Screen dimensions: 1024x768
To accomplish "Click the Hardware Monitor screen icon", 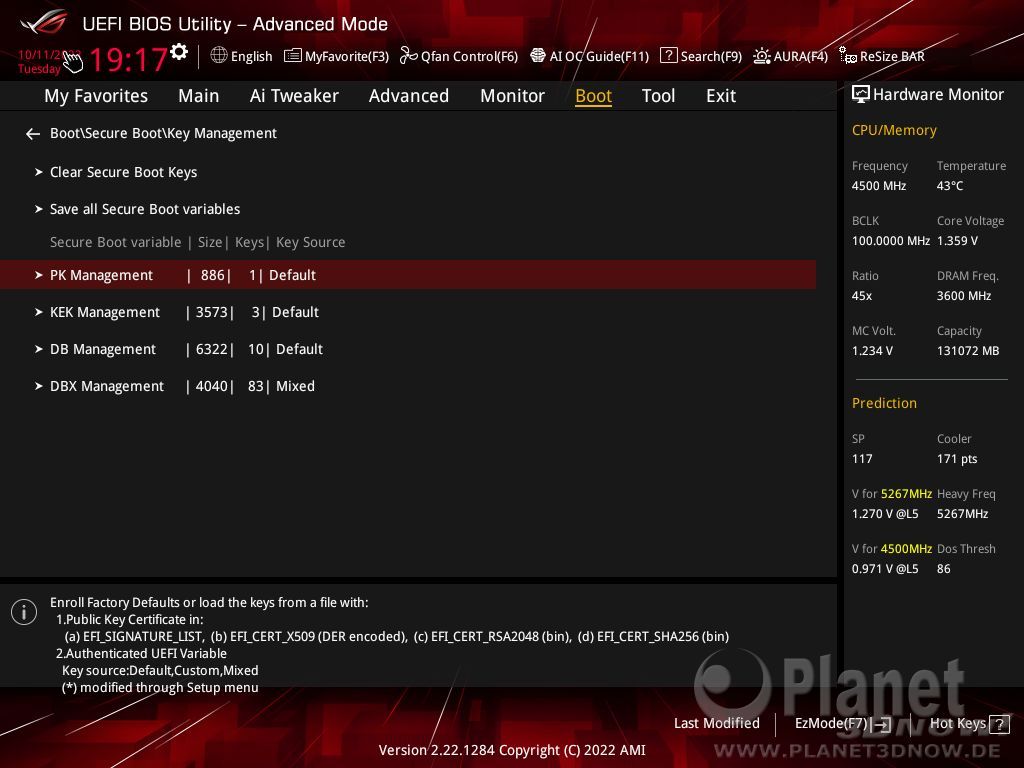I will tap(861, 94).
